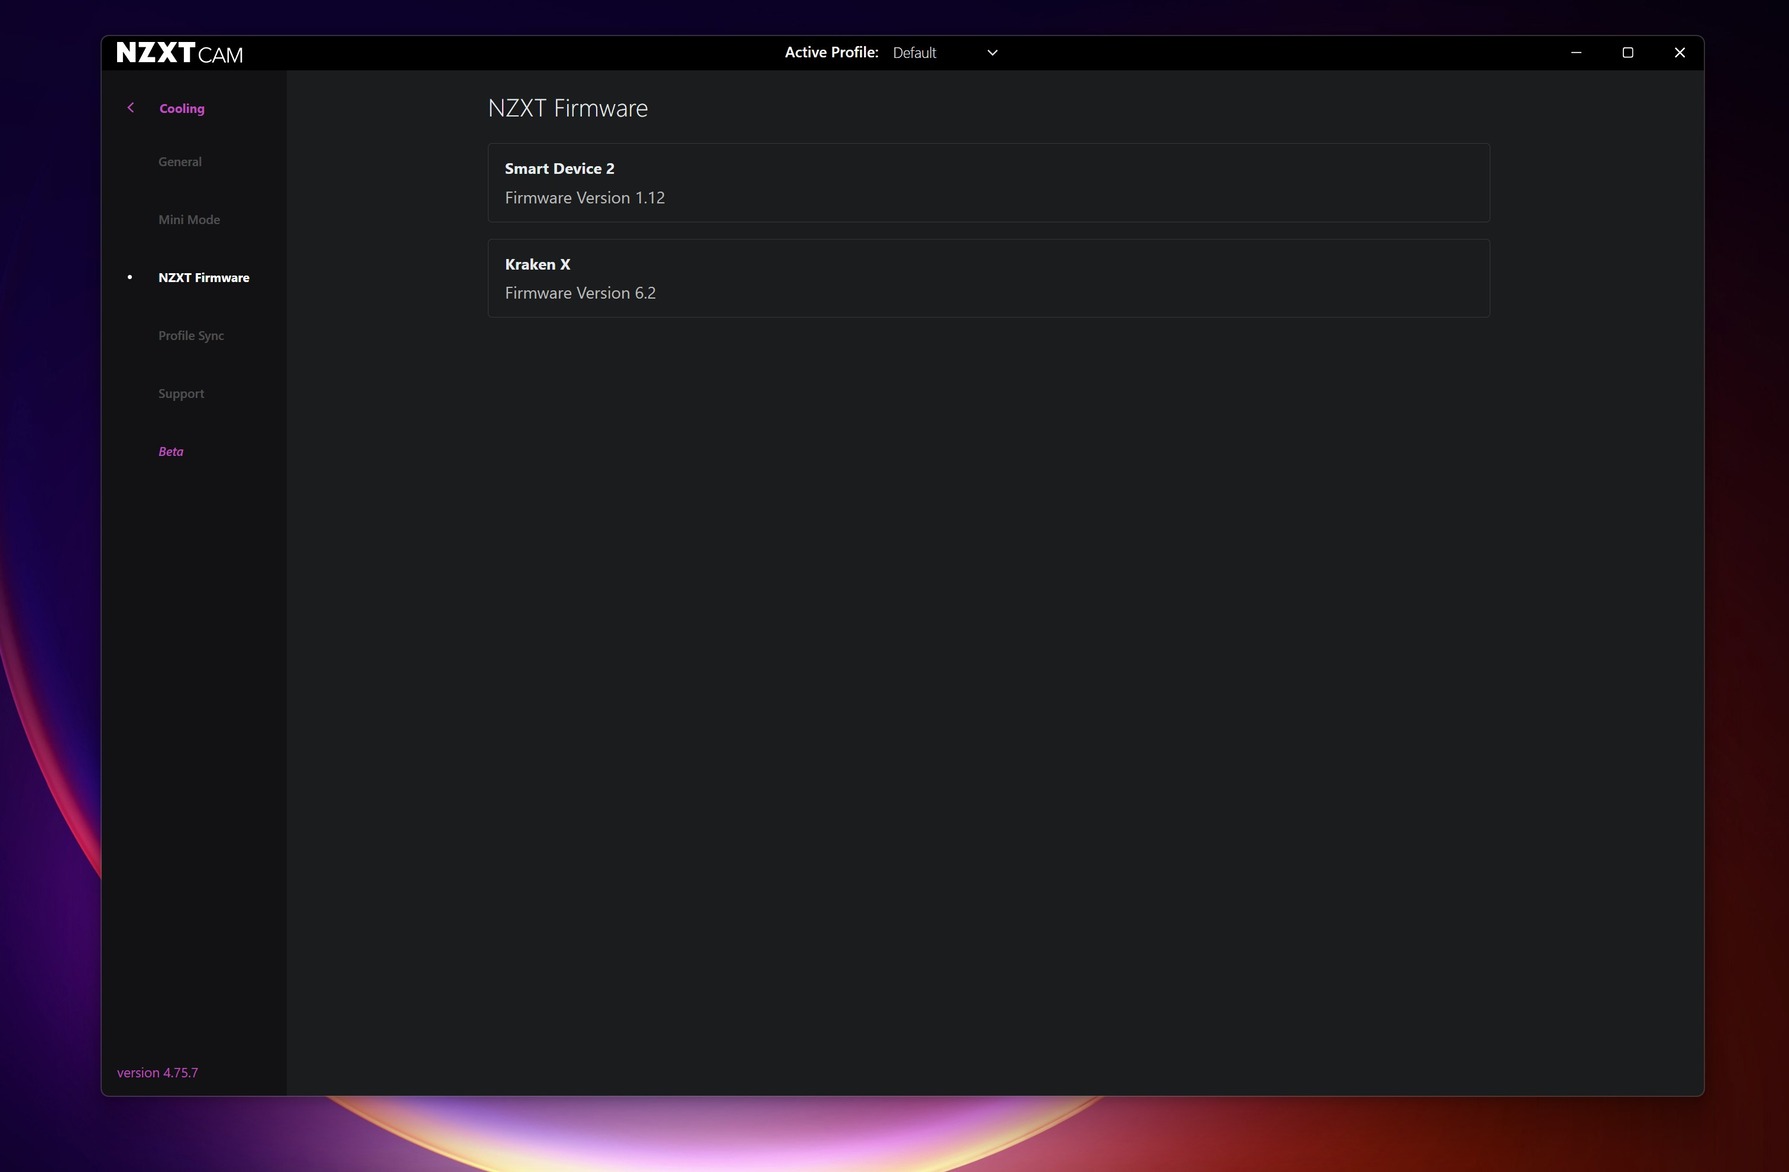Click the NZXT CAM logo
1789x1172 pixels.
pyautogui.click(x=180, y=53)
